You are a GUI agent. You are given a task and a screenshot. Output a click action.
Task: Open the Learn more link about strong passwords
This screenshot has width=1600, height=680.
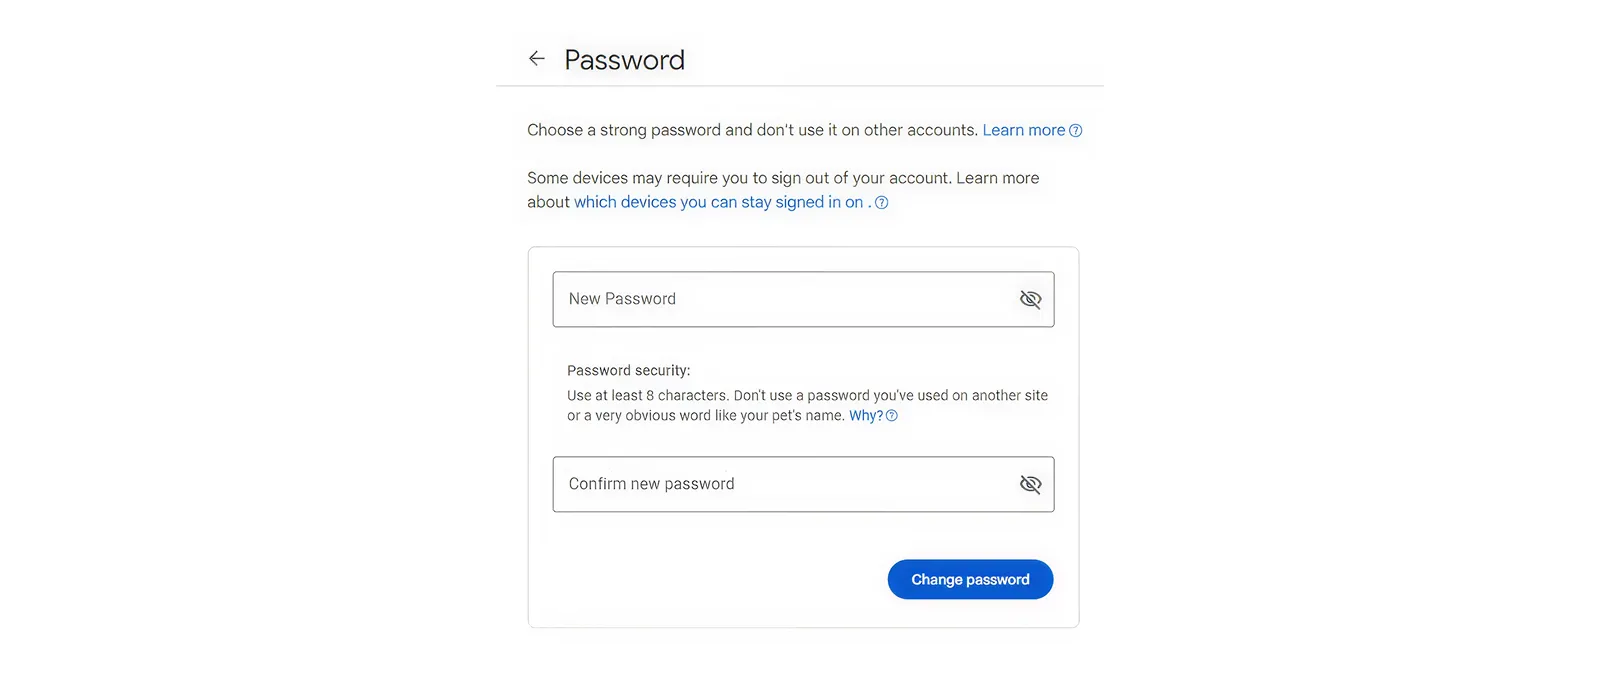coord(1024,130)
